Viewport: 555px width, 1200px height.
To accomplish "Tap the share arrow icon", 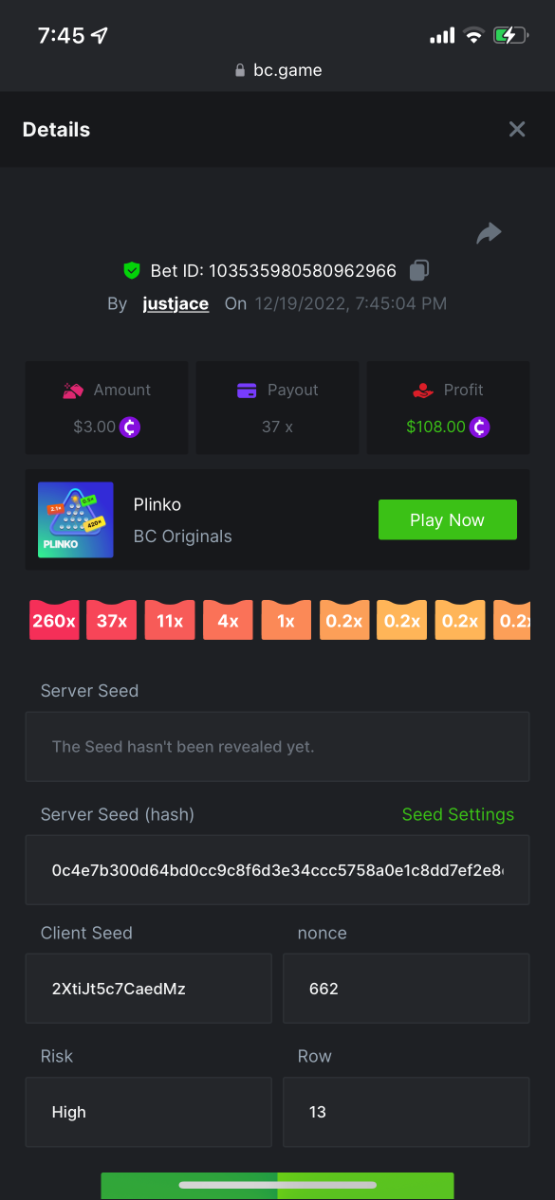I will click(x=488, y=234).
